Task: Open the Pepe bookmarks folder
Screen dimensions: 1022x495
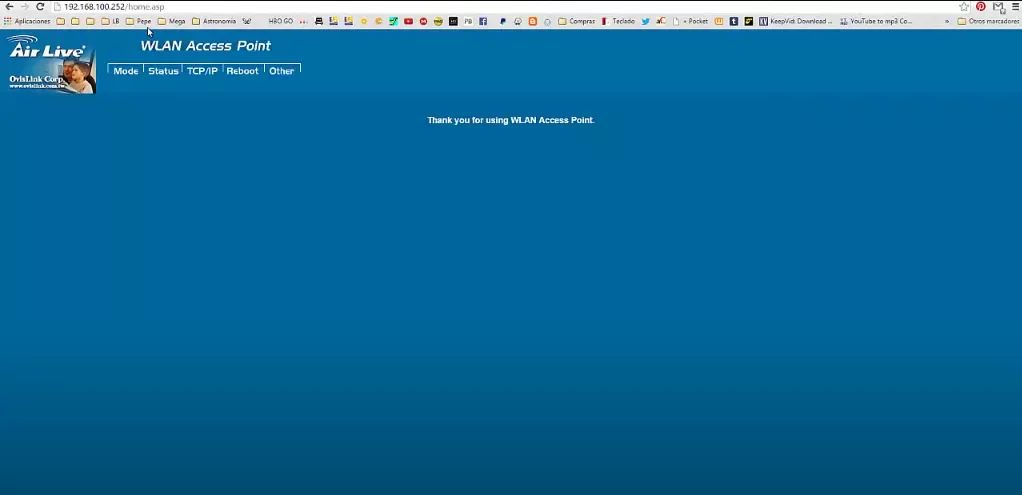Action: 139,21
